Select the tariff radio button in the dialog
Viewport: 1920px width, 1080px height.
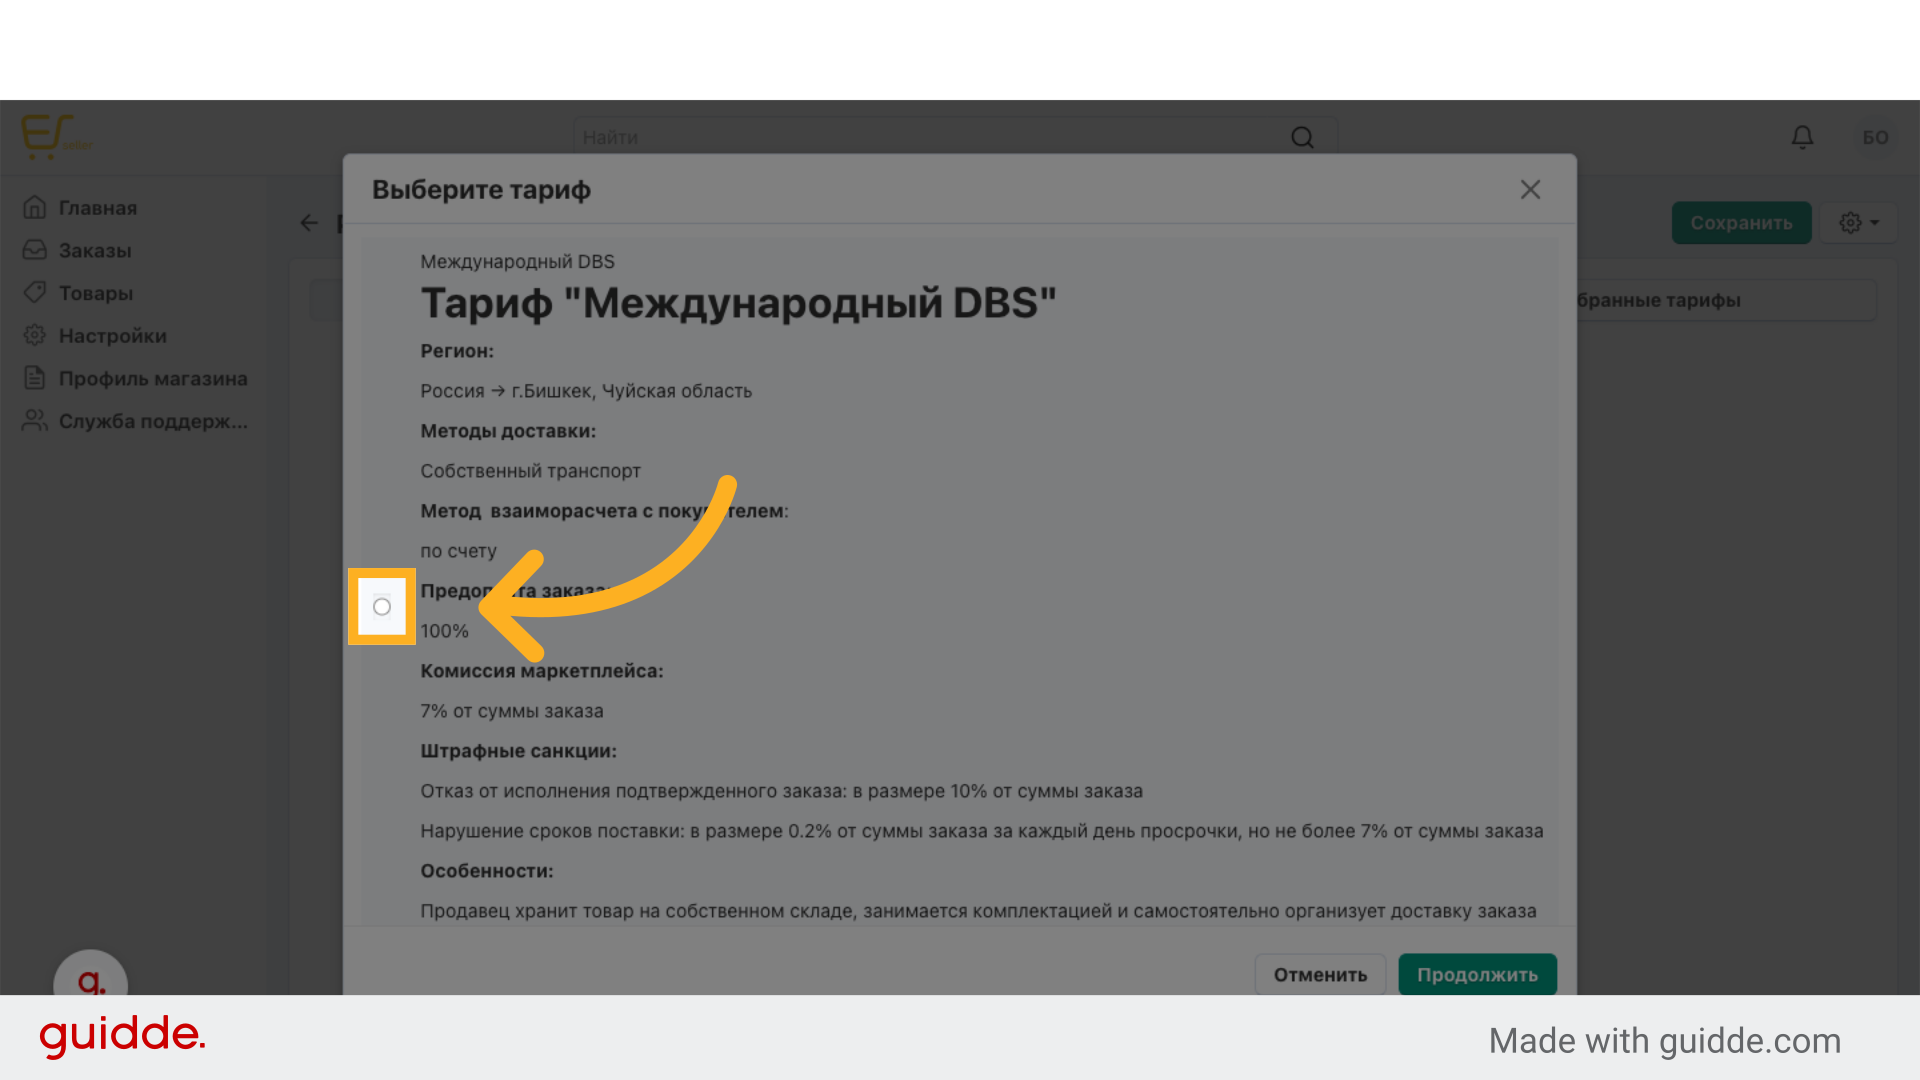click(381, 606)
